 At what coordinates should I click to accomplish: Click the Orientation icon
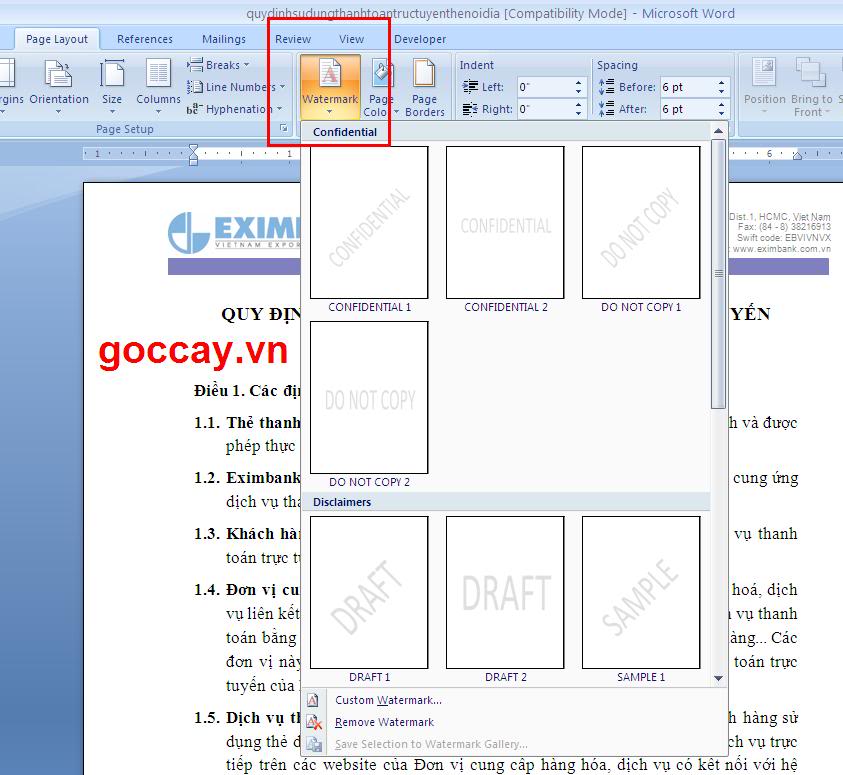click(x=58, y=75)
